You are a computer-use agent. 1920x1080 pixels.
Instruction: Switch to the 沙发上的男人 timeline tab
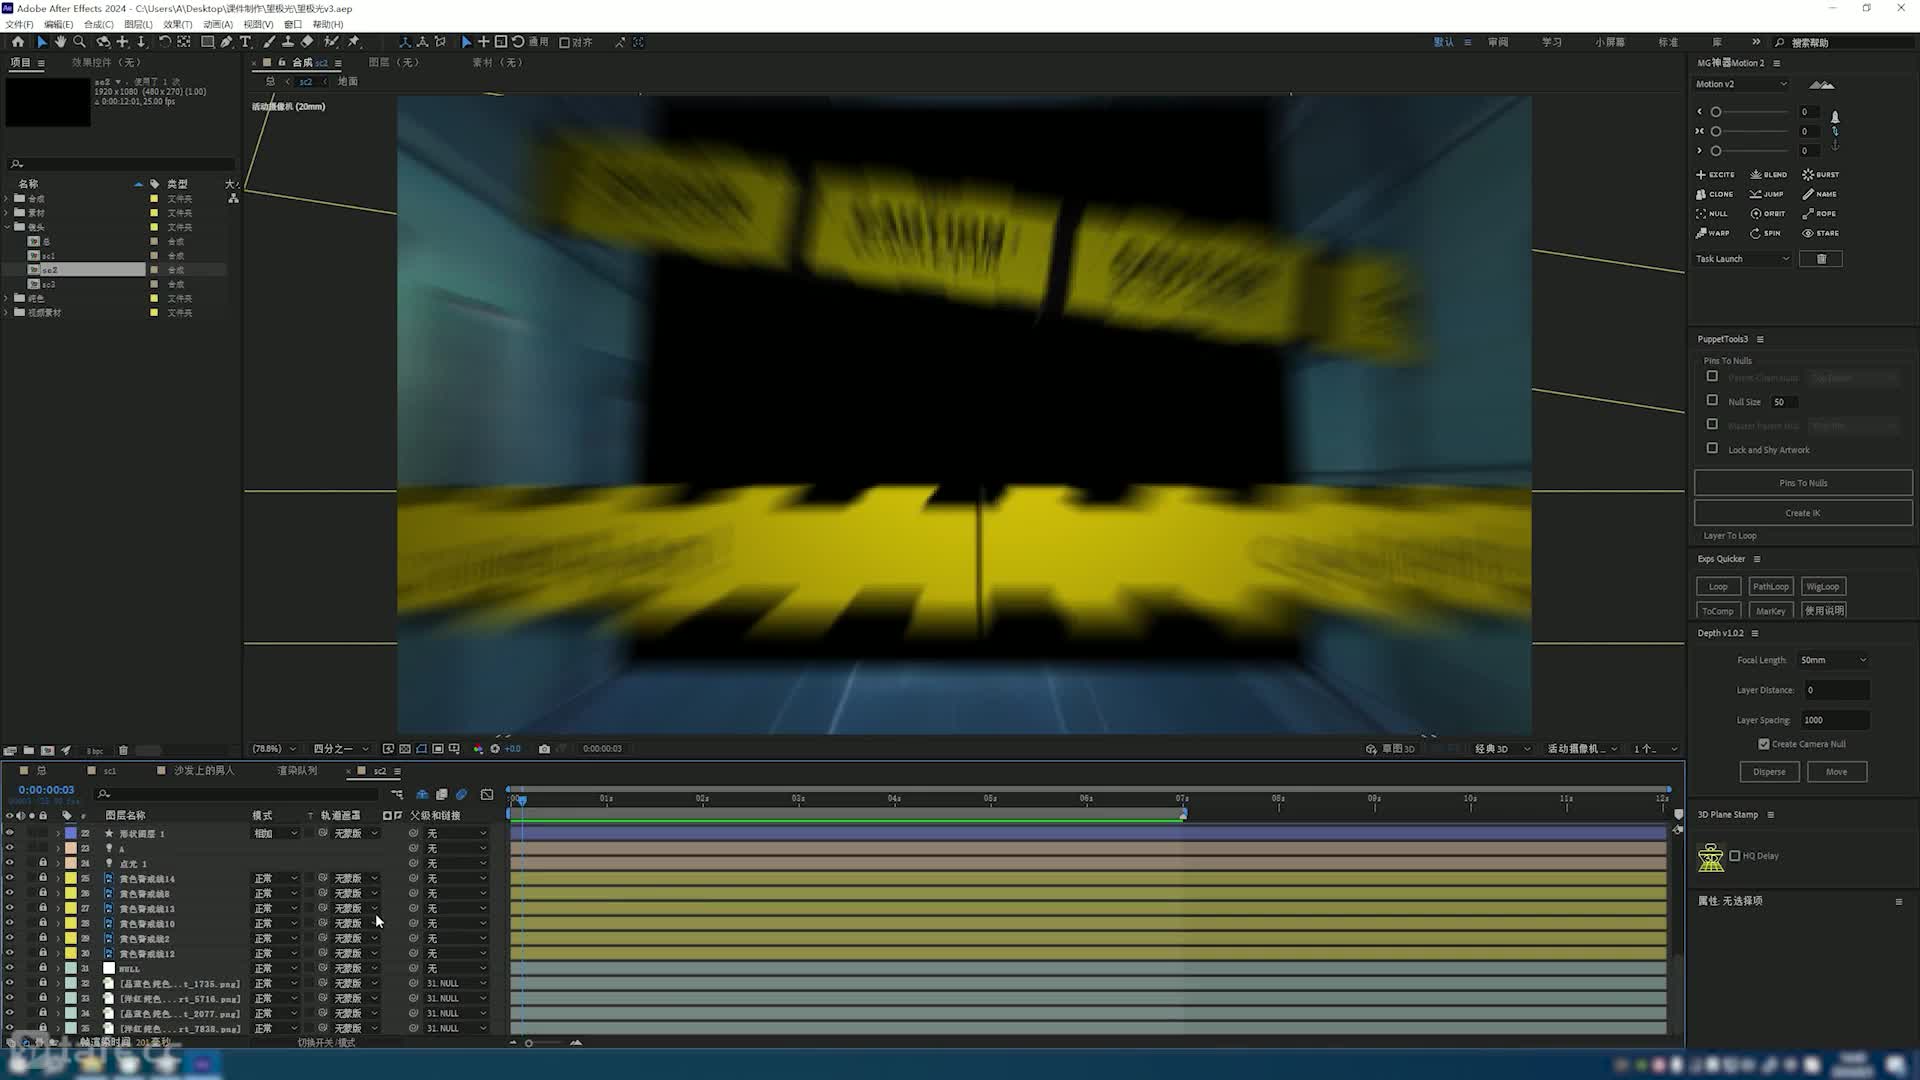point(204,771)
